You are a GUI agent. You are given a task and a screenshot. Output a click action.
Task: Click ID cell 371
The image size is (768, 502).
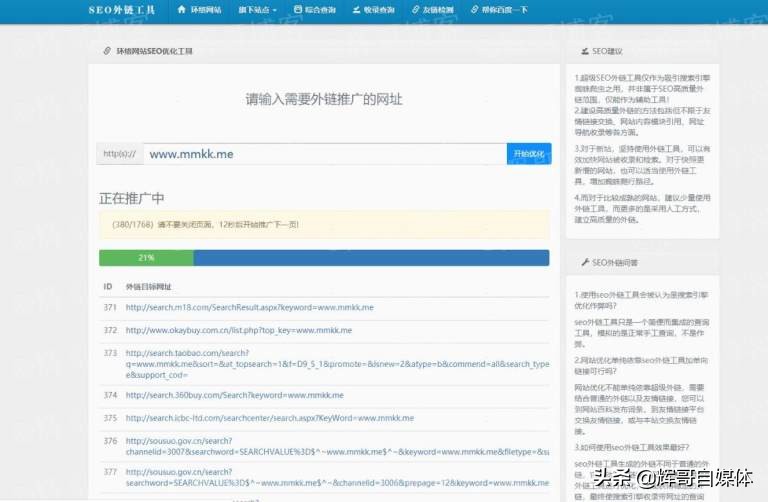click(x=110, y=308)
